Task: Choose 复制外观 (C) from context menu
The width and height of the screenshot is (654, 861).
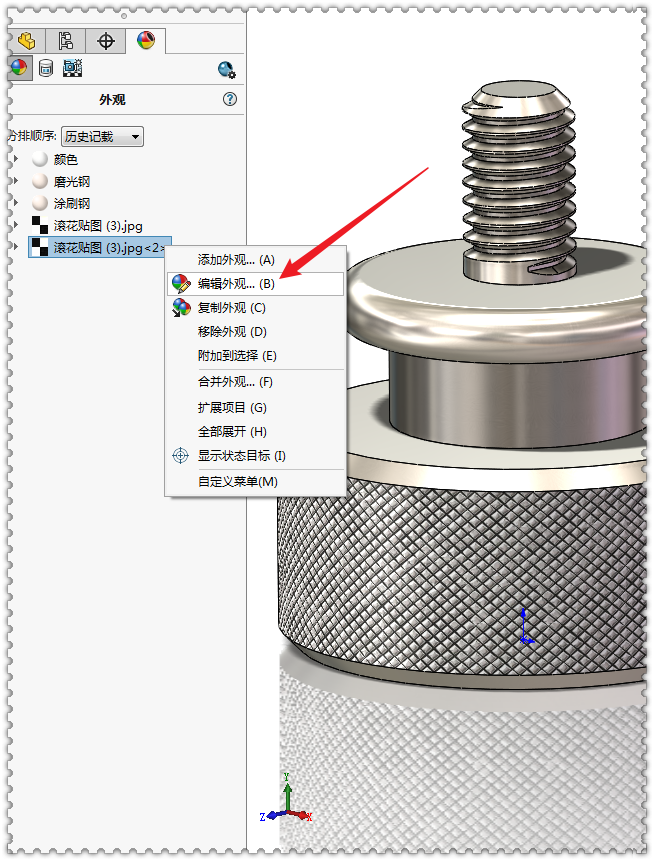Action: pos(255,308)
